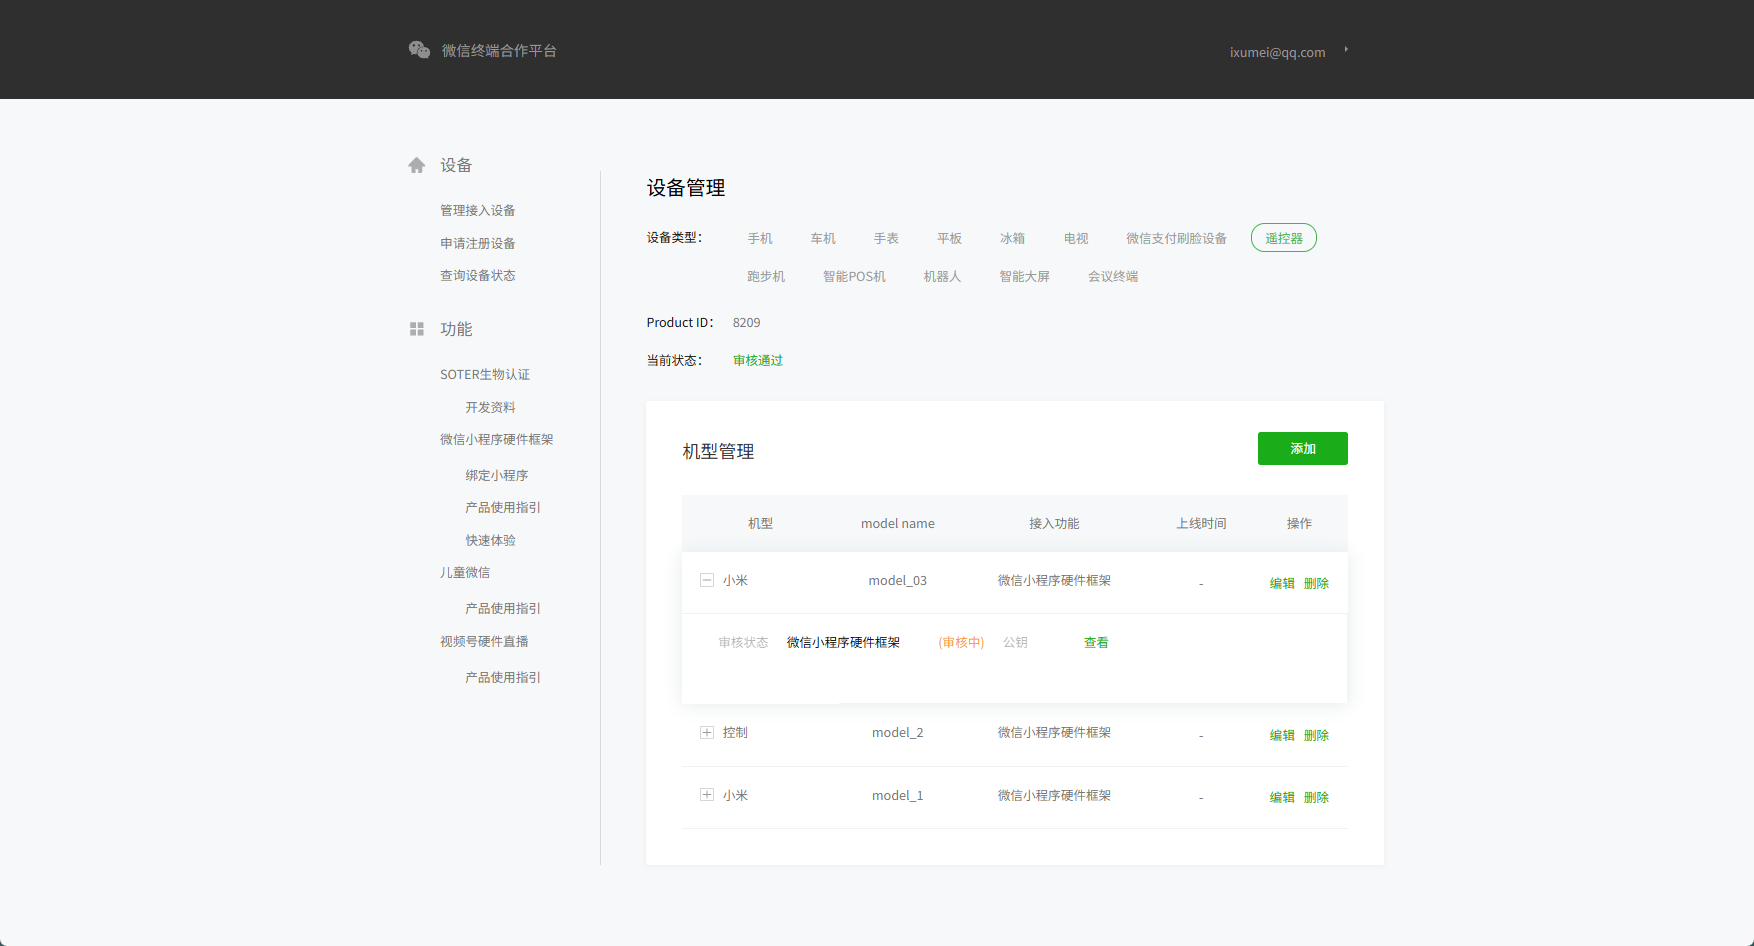Choose the 机器人 device type

[x=942, y=276]
